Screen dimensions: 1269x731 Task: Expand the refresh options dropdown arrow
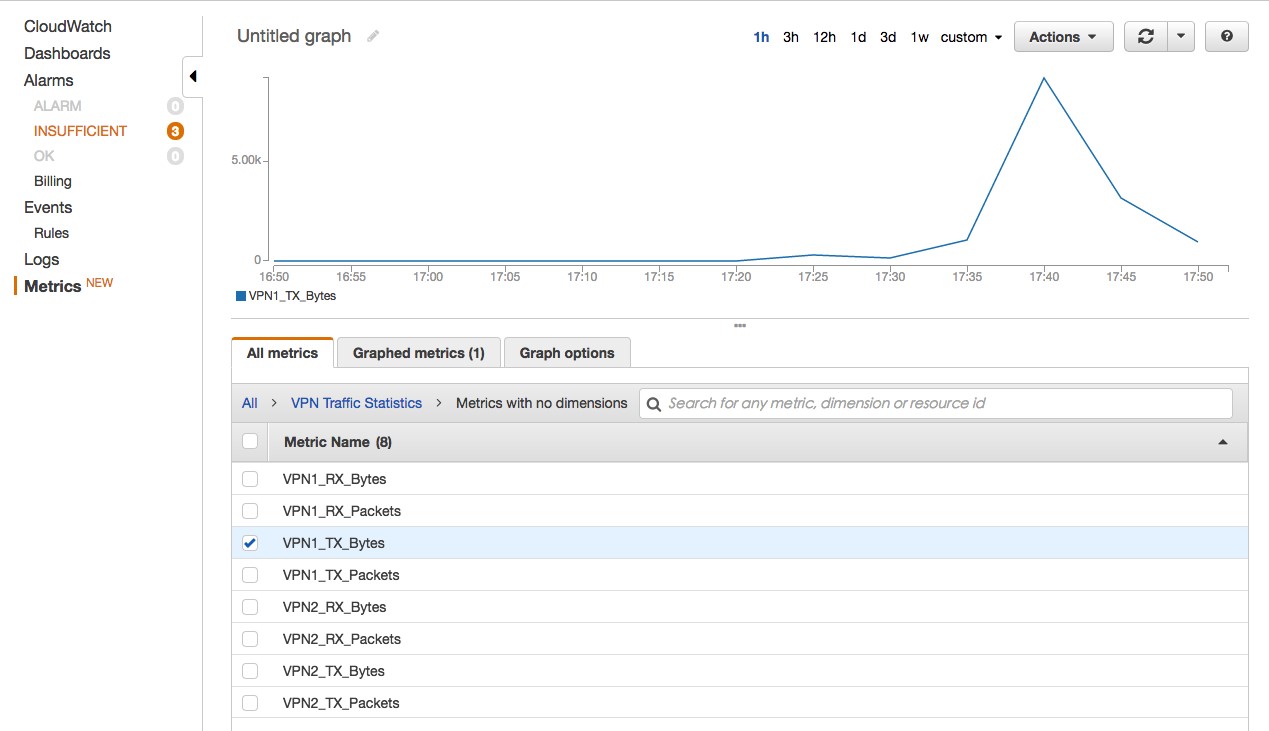[x=1181, y=37]
